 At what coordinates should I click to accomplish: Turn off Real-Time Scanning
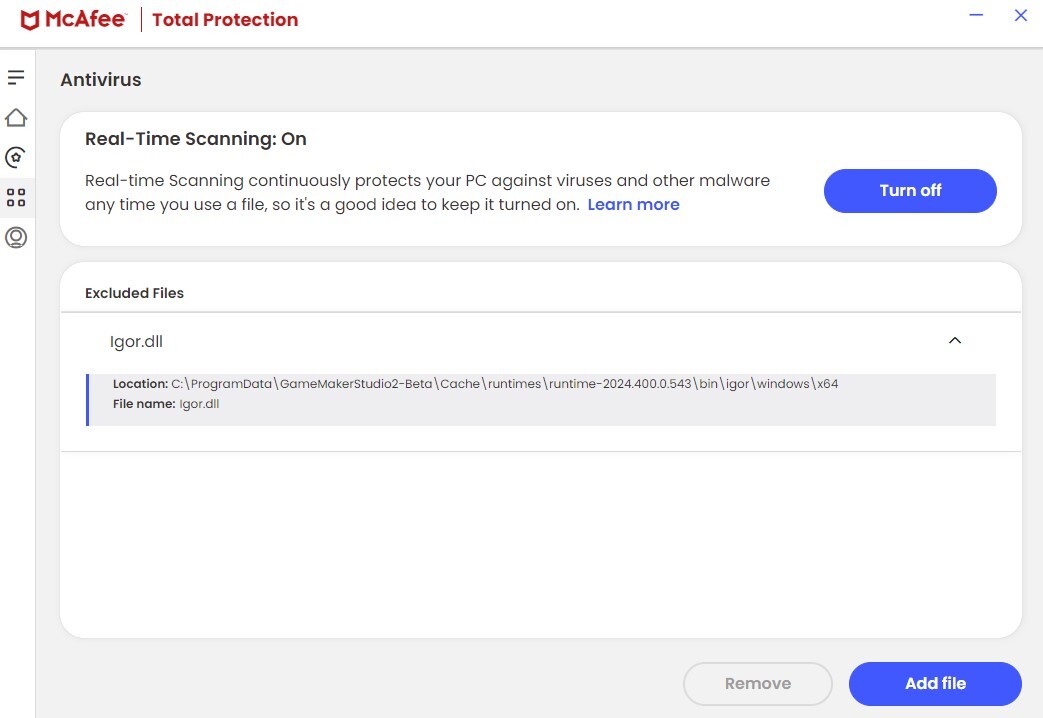910,190
